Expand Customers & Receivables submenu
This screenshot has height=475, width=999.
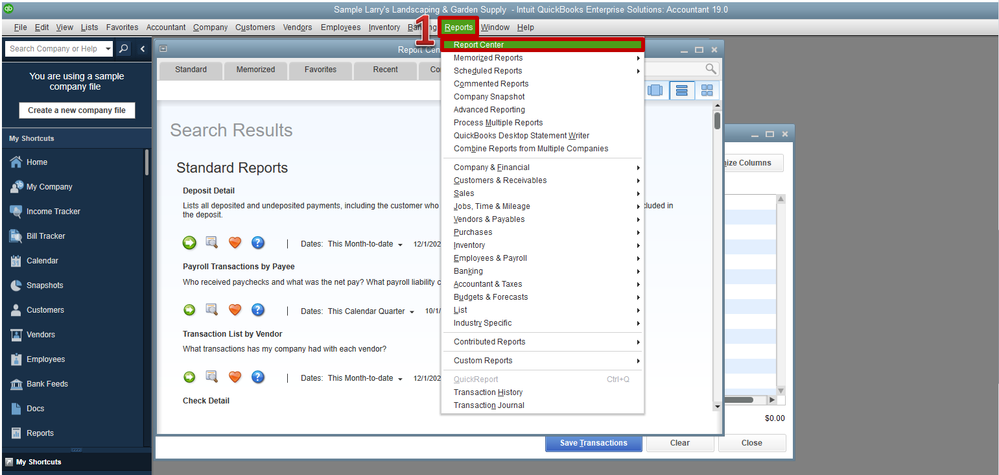542,180
